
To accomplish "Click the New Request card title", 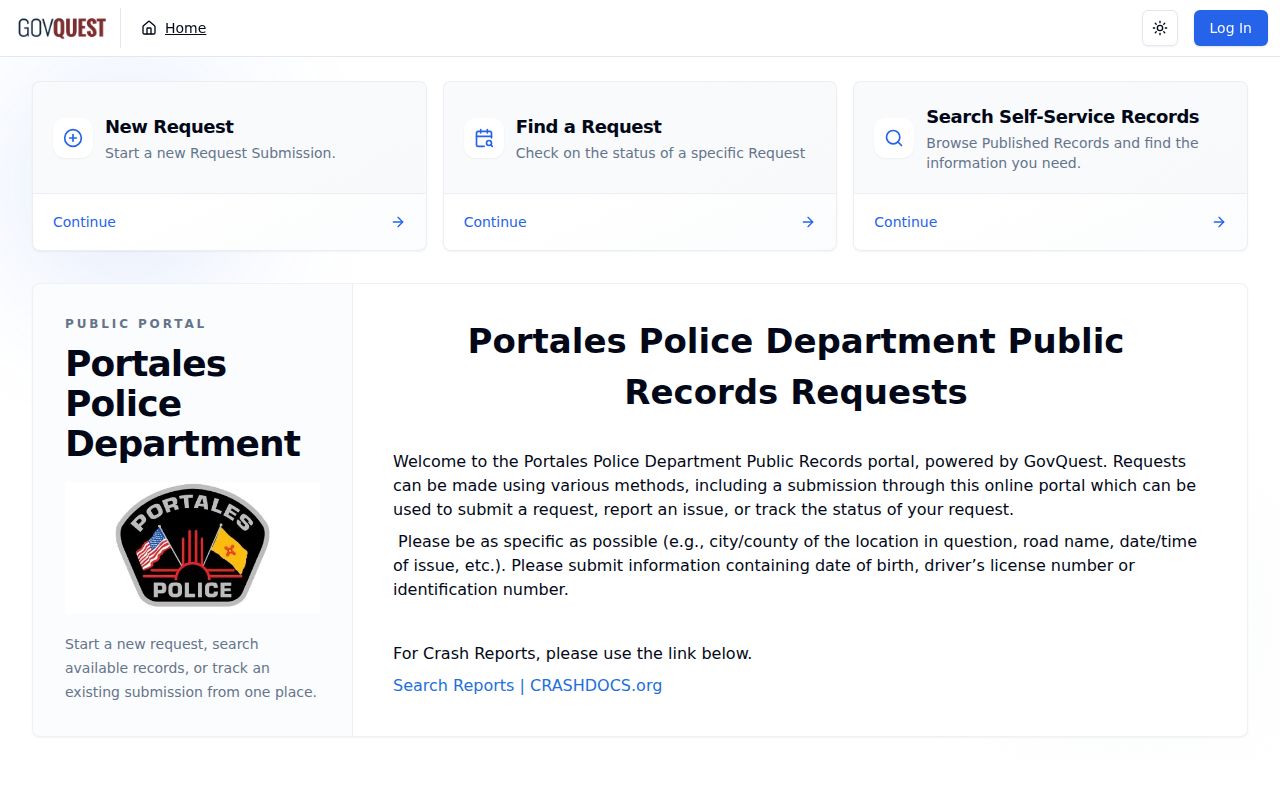I will [x=169, y=127].
